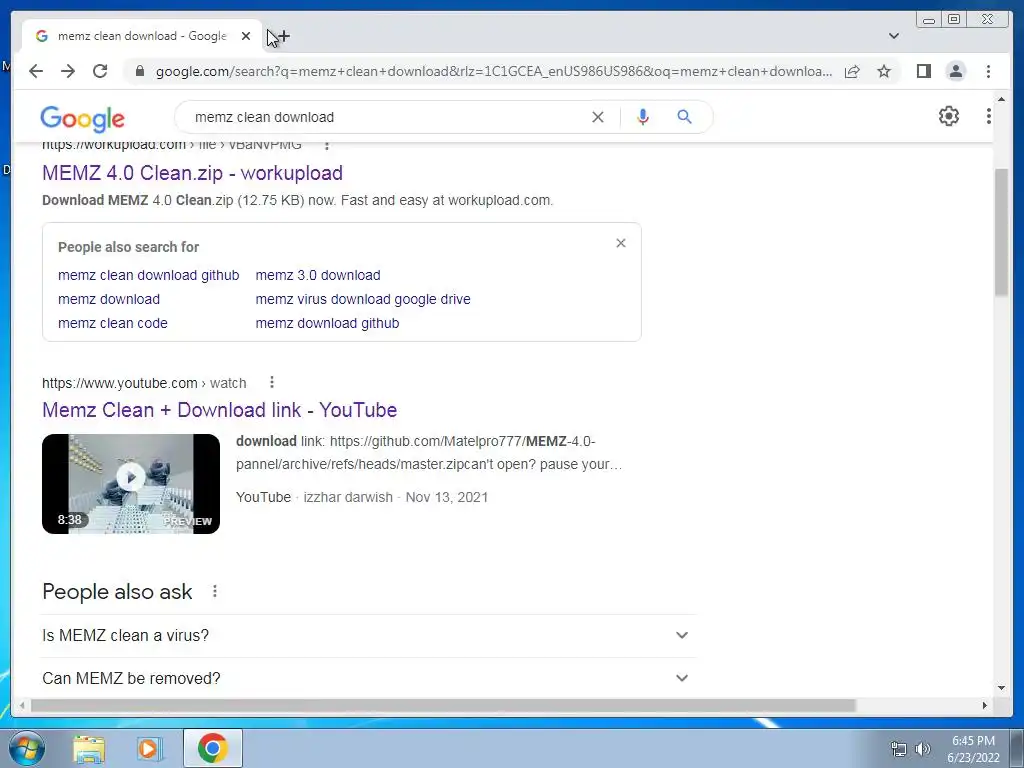Screen dimensions: 1024x768
Task: Expand Is MEMZ clean a virus?
Action: [366, 635]
